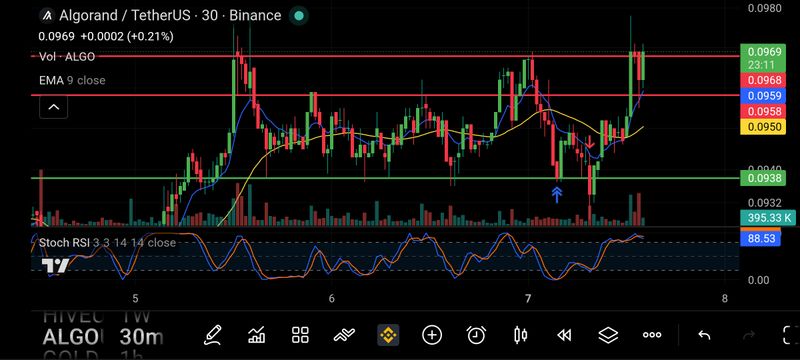Viewport: 800px width, 360px height.
Task: Select the Vol · ALGO indicator label
Action: (x=67, y=57)
